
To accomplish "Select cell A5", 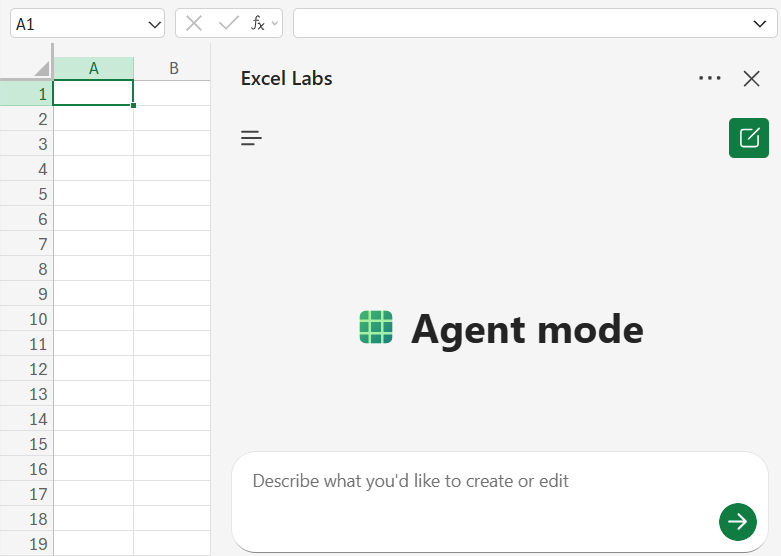I will pos(93,193).
